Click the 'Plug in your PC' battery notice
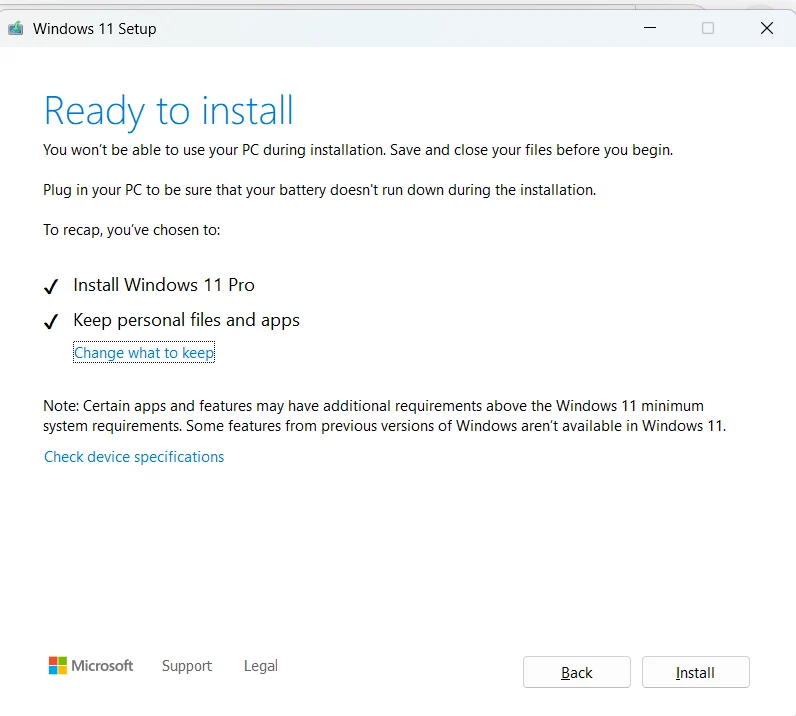 point(319,190)
